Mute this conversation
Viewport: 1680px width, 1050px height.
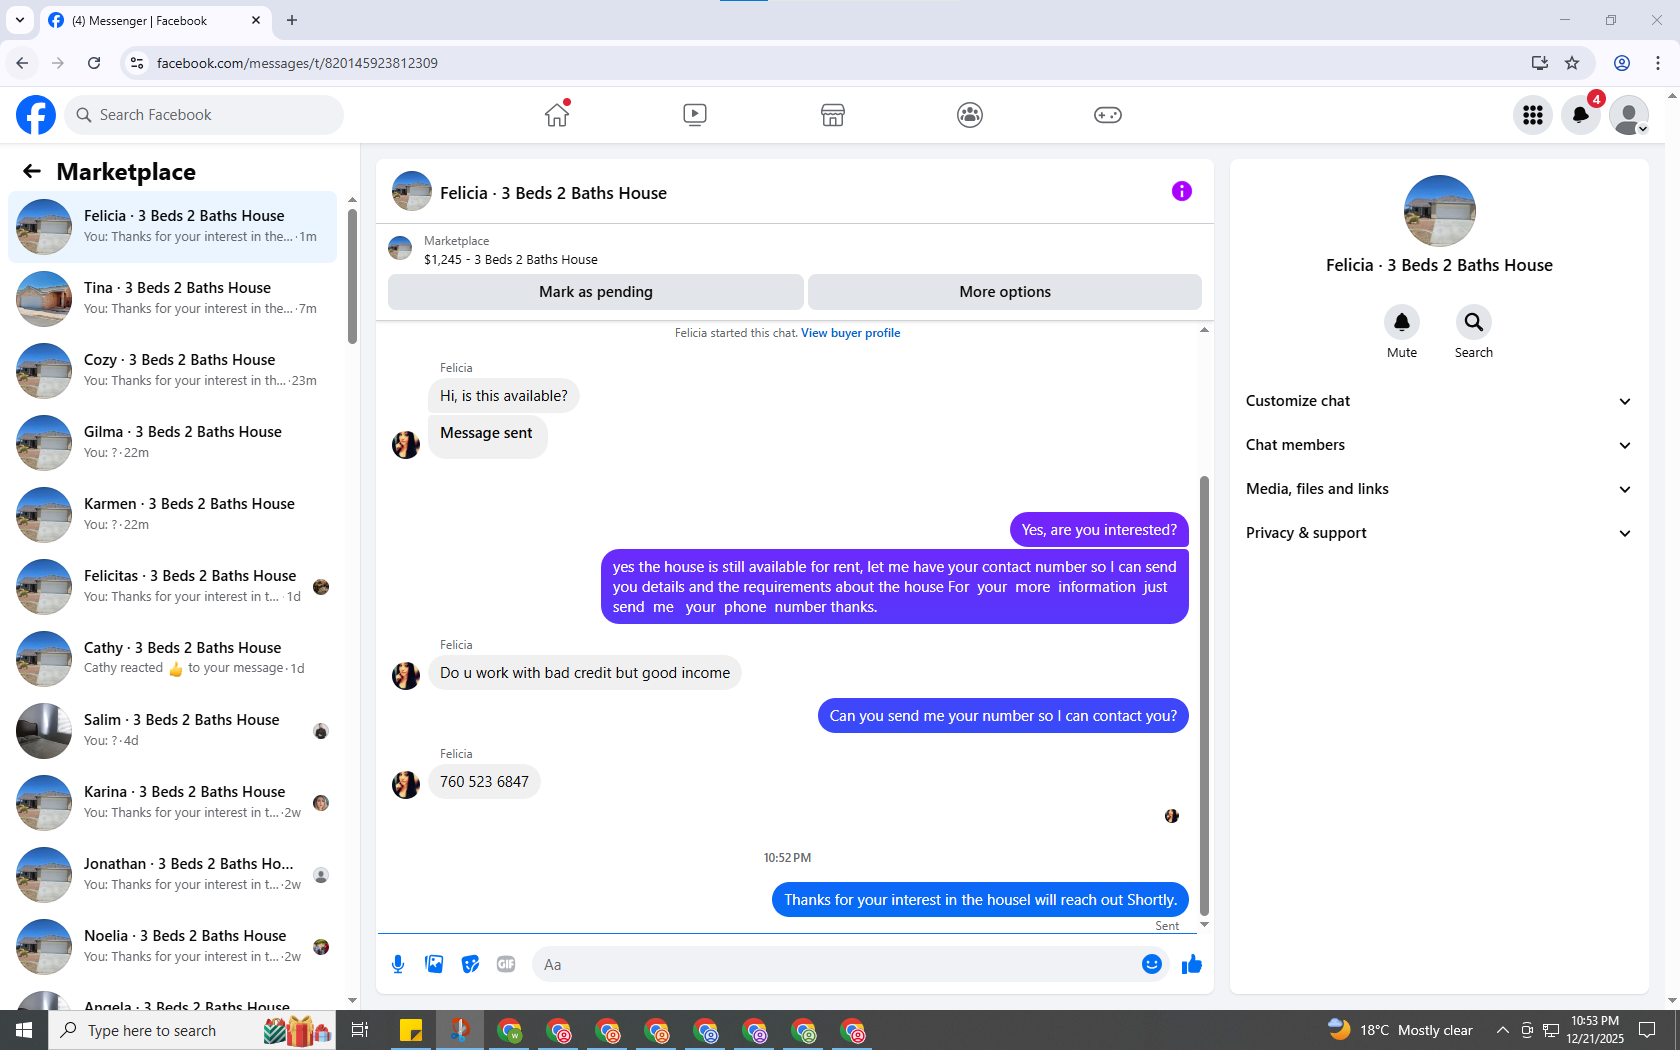click(1402, 322)
